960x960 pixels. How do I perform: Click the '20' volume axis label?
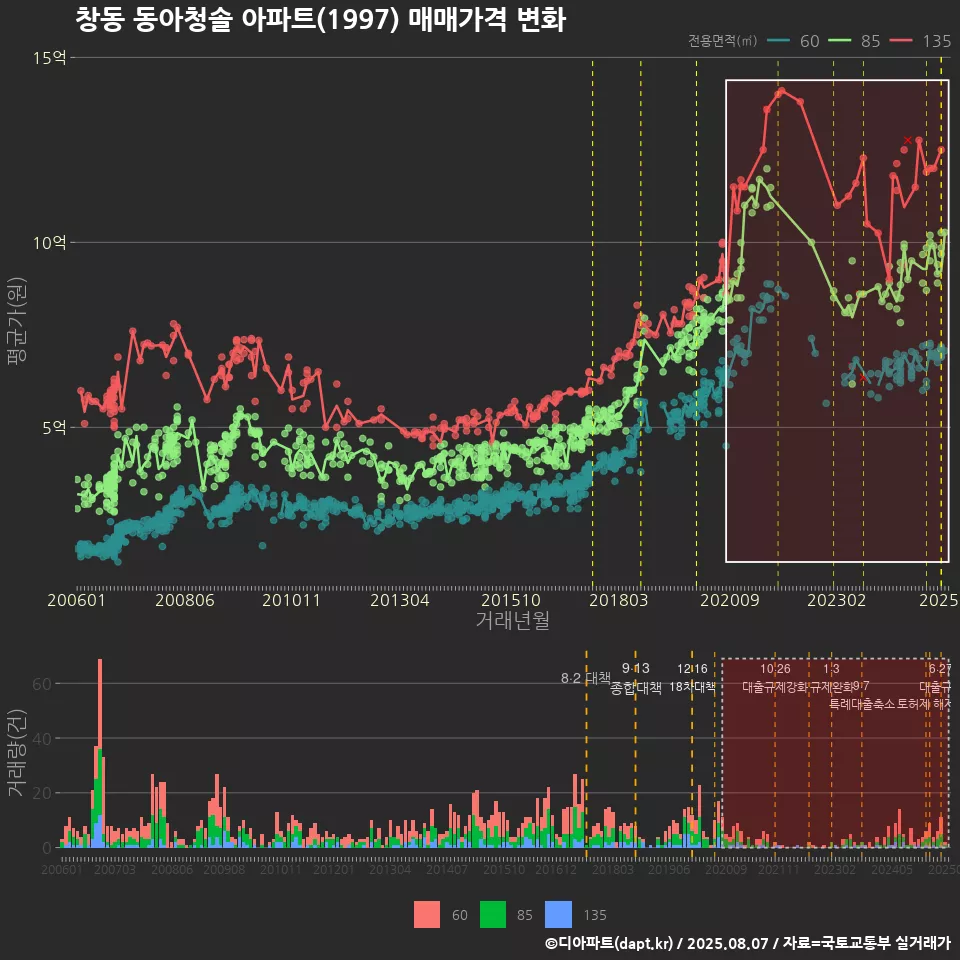click(42, 793)
